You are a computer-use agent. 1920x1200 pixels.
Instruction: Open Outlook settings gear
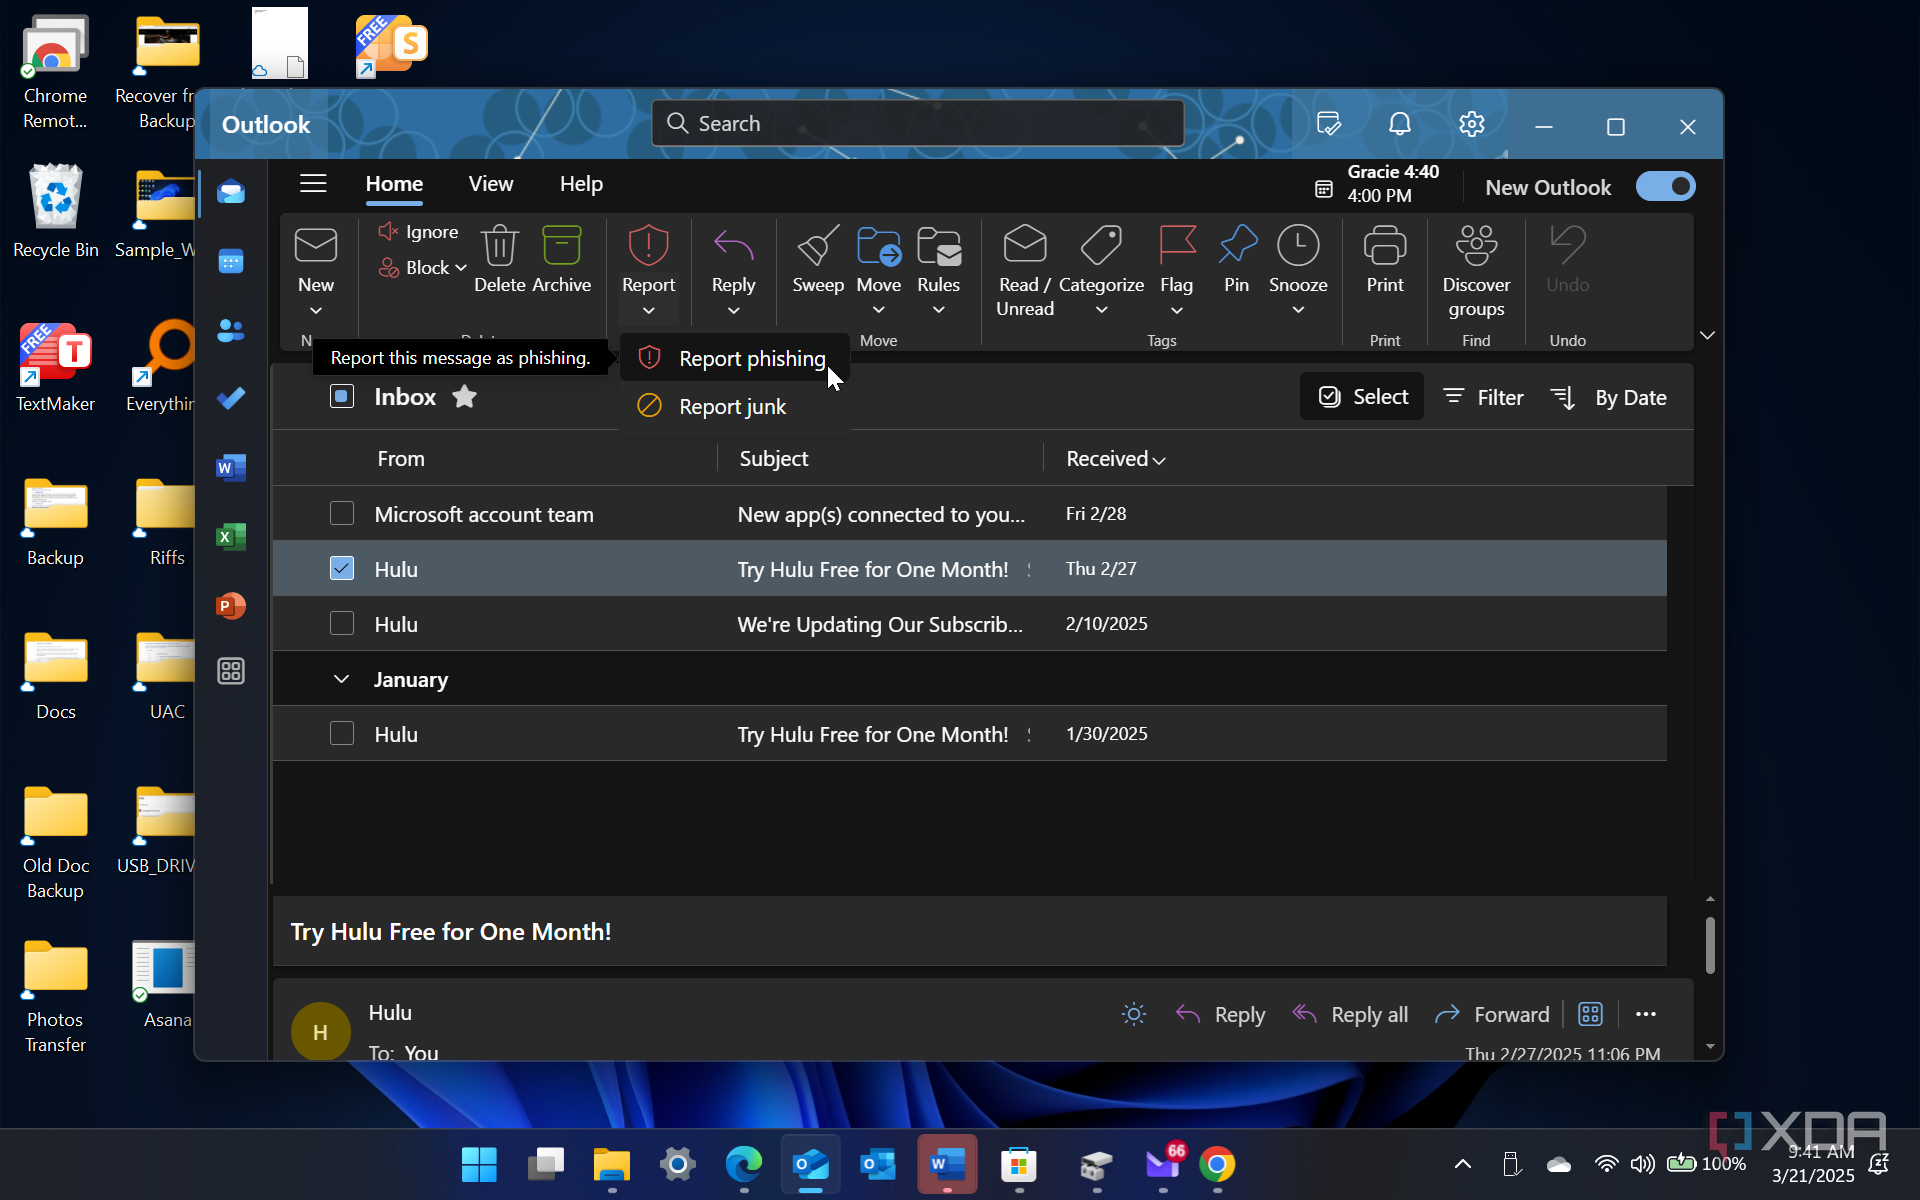(x=1471, y=124)
